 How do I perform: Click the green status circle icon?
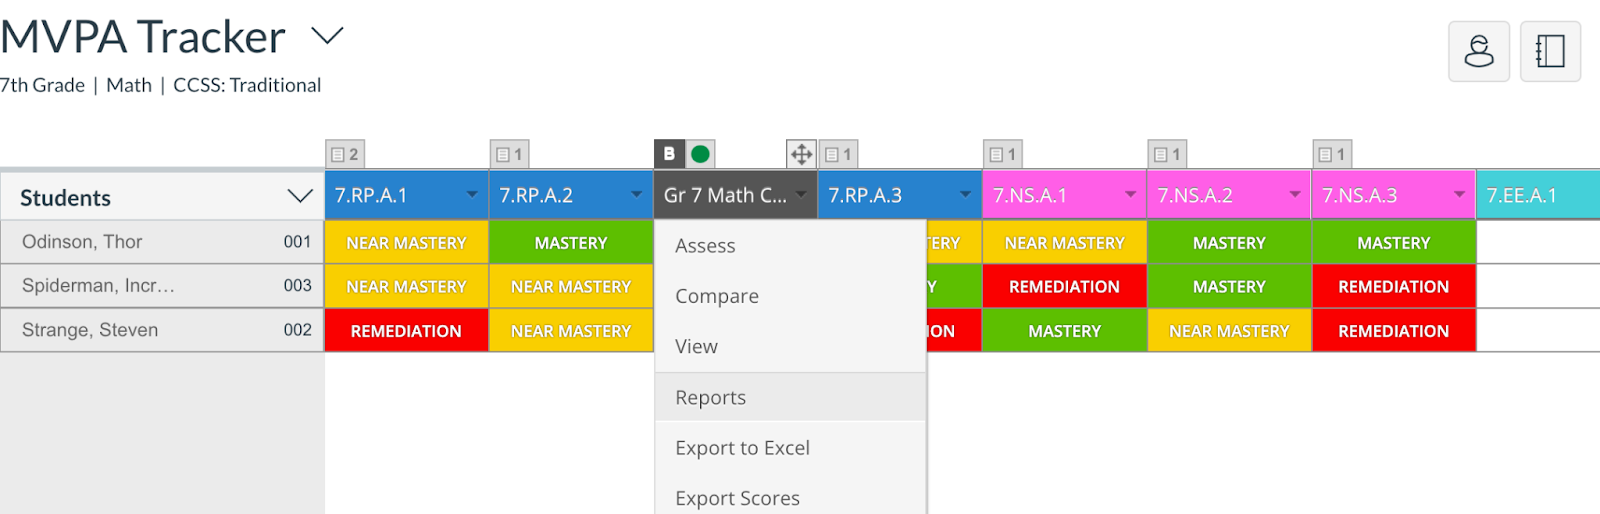point(700,154)
